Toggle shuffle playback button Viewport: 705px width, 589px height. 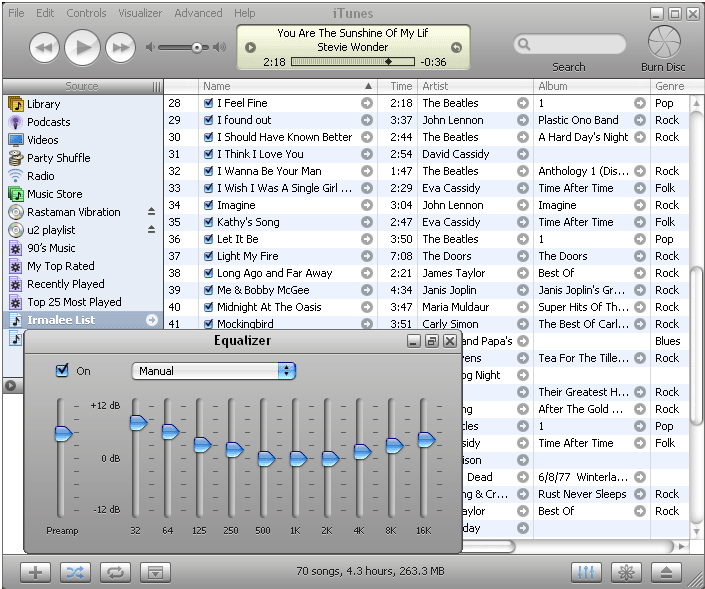click(75, 572)
